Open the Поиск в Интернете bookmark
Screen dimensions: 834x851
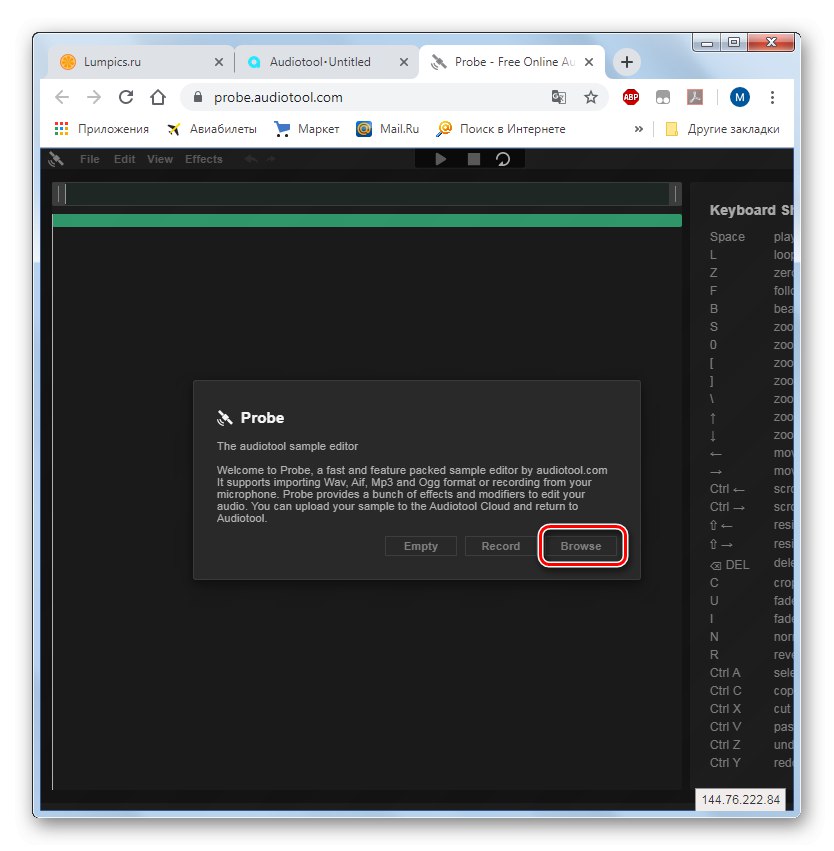pos(501,129)
